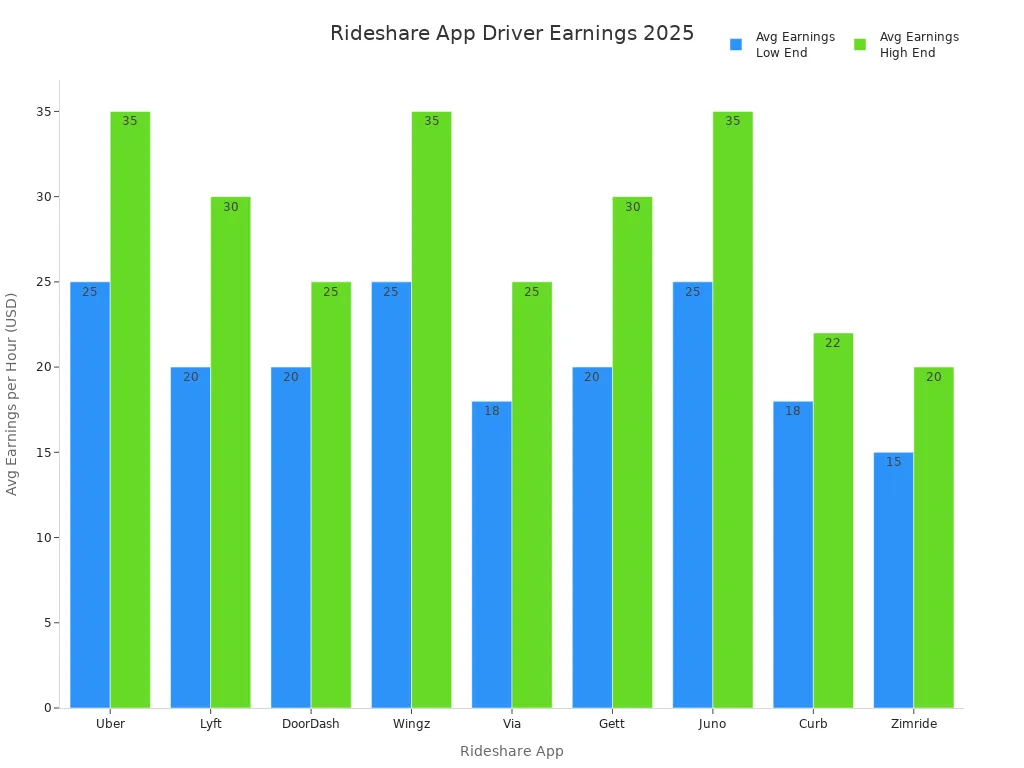Click the green High End legend swatch
This screenshot has width=1024, height=768.
coord(860,44)
